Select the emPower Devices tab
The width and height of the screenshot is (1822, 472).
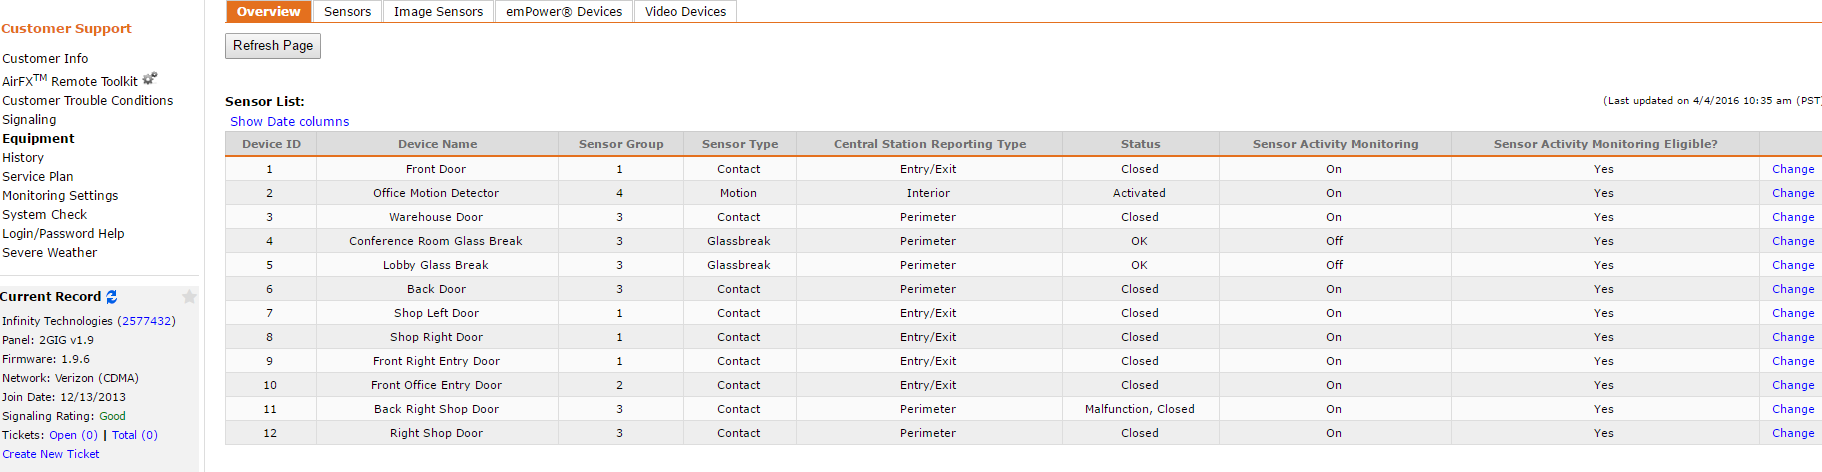click(564, 12)
